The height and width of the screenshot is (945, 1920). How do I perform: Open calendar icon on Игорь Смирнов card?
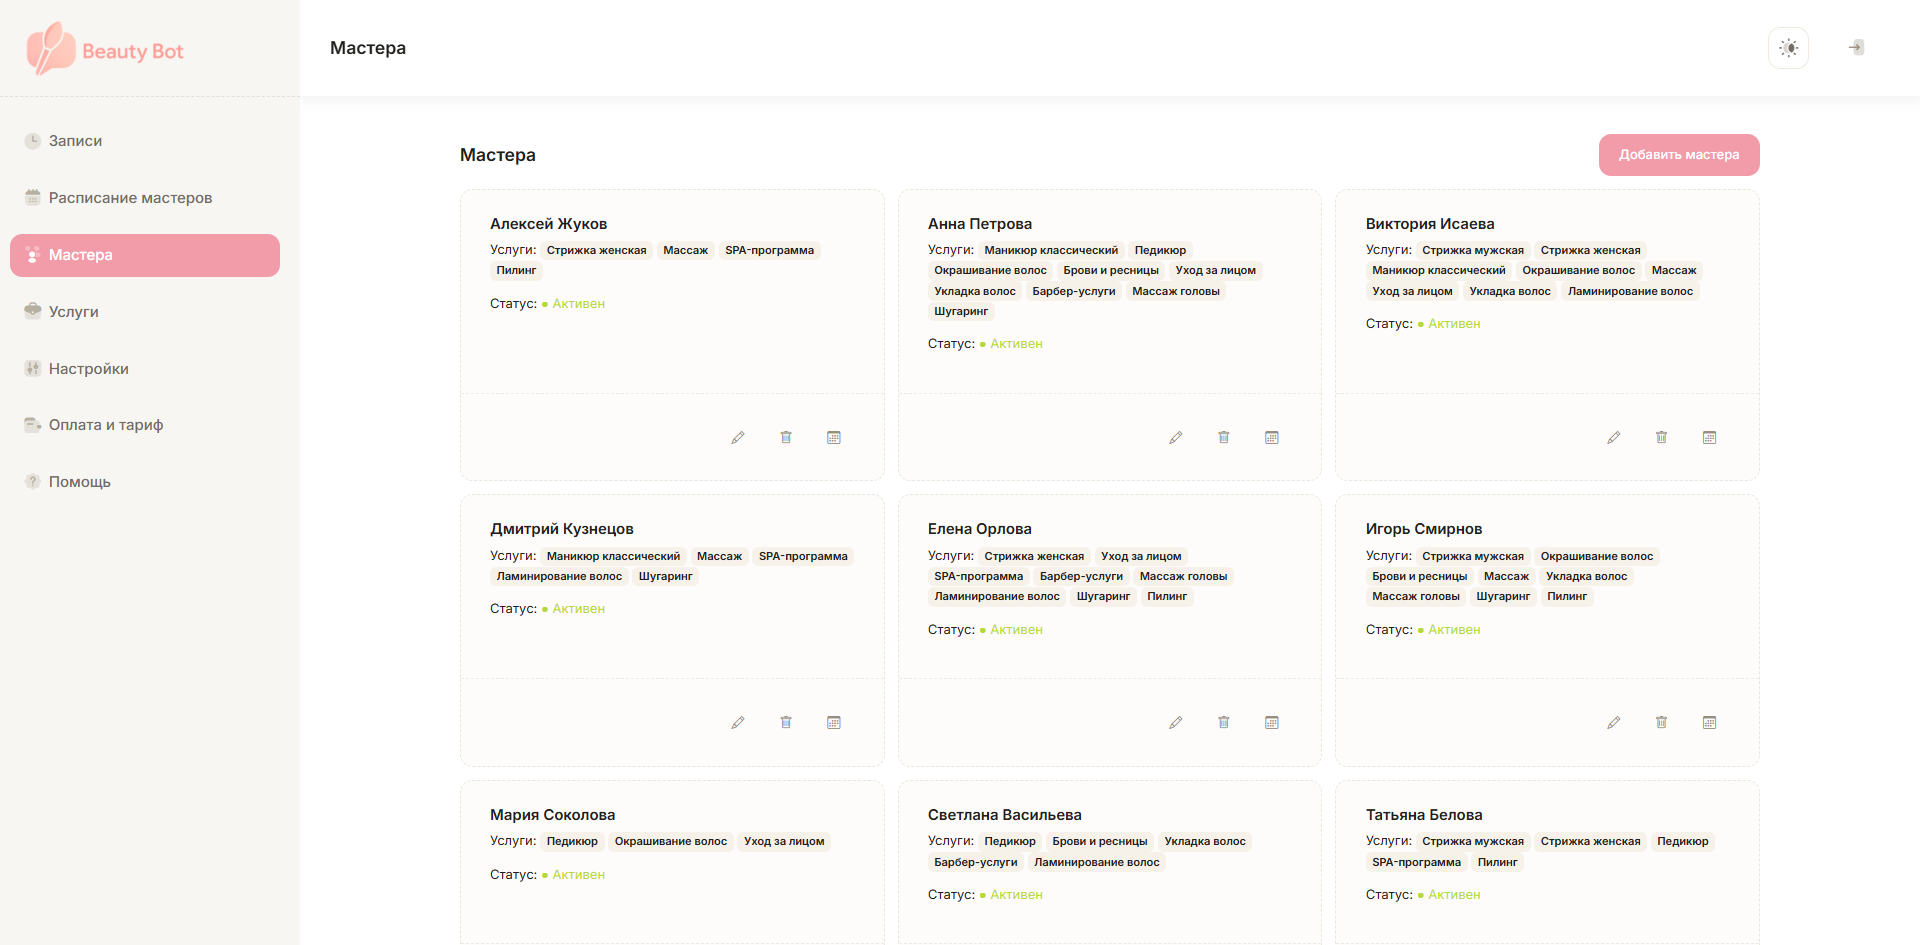coord(1709,723)
